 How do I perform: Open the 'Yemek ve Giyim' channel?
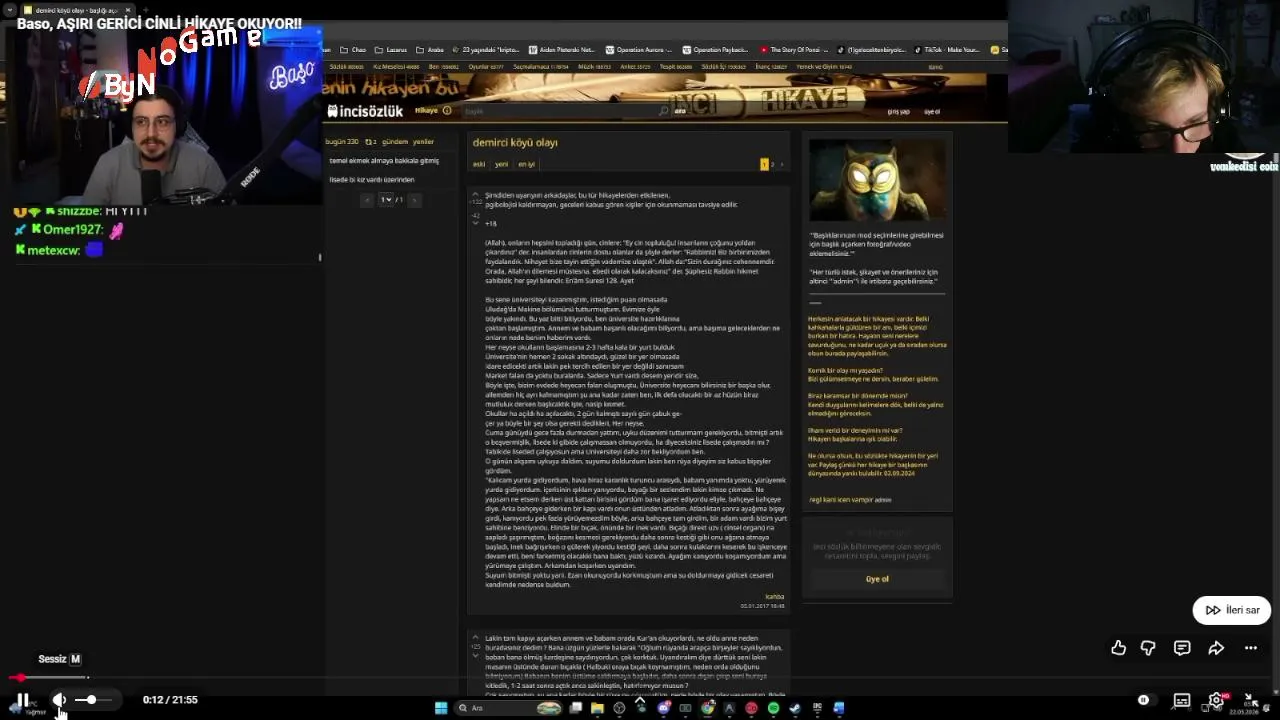point(824,67)
